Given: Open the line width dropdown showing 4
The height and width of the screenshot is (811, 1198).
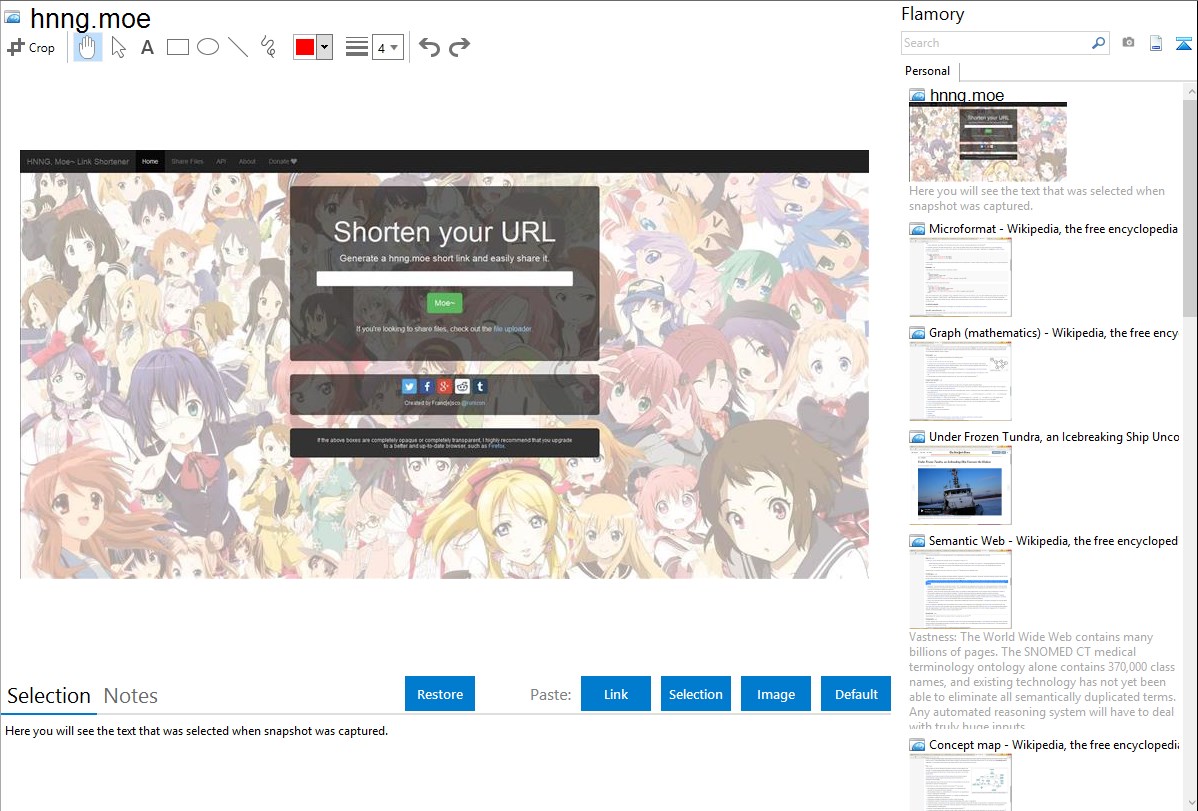Looking at the screenshot, I should [388, 47].
